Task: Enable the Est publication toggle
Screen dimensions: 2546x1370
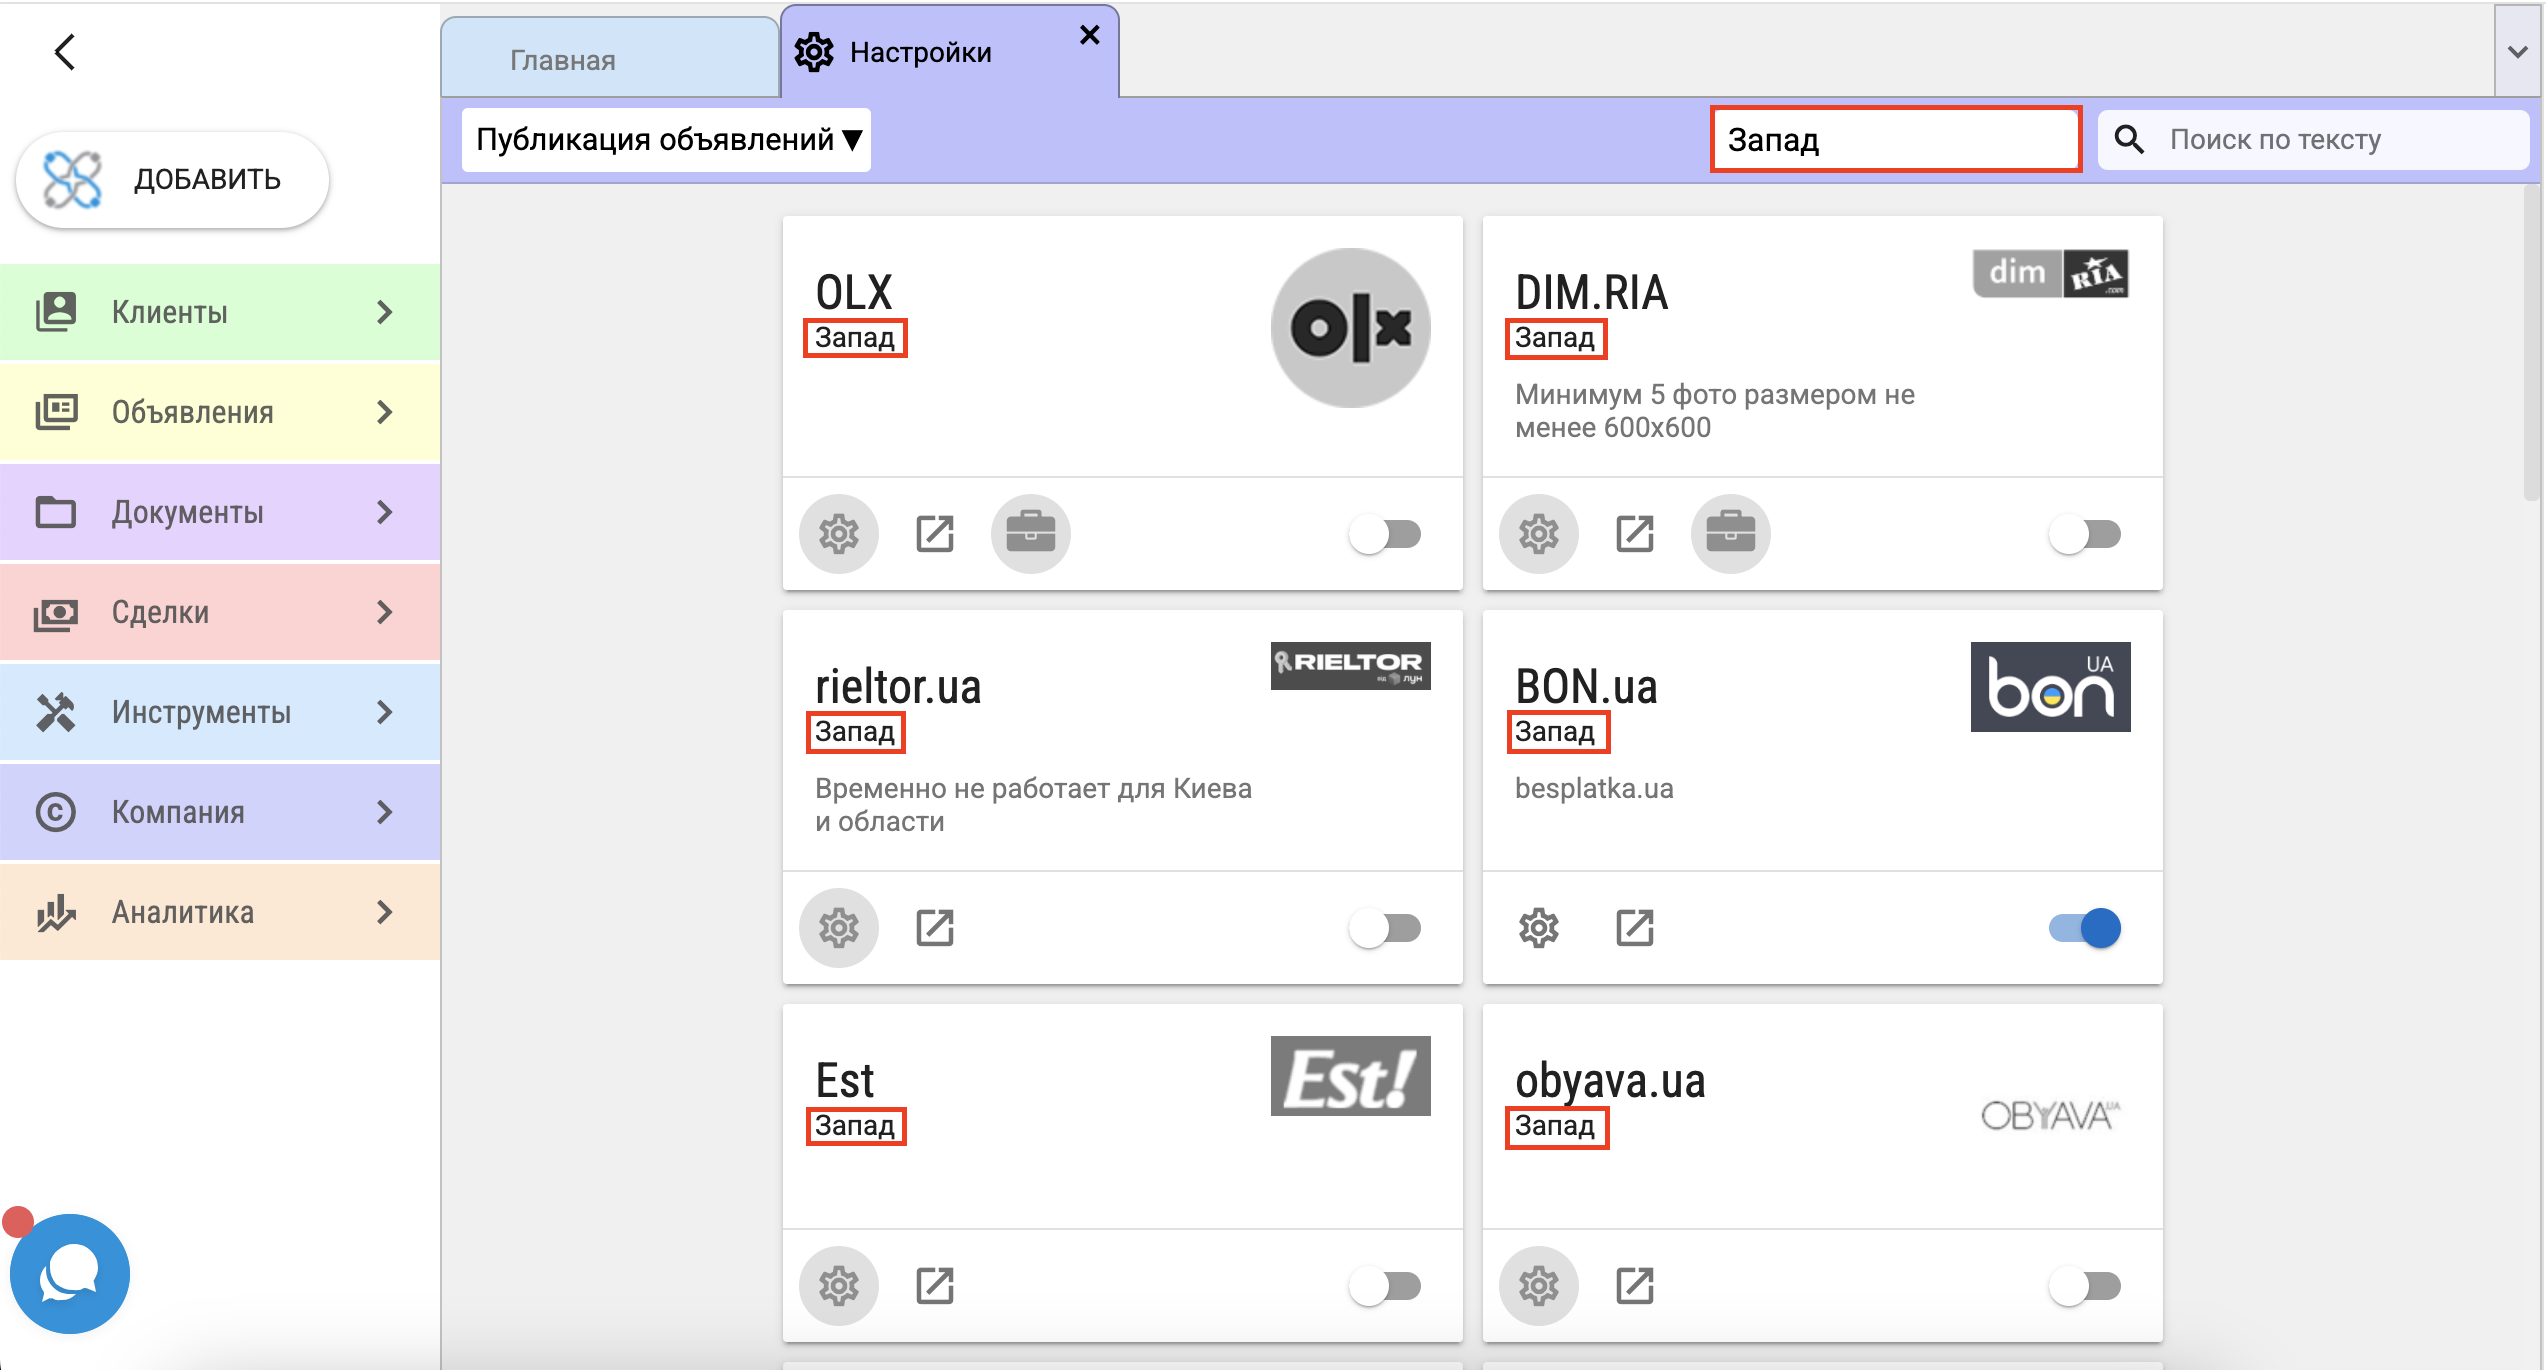Action: pos(1385,1286)
